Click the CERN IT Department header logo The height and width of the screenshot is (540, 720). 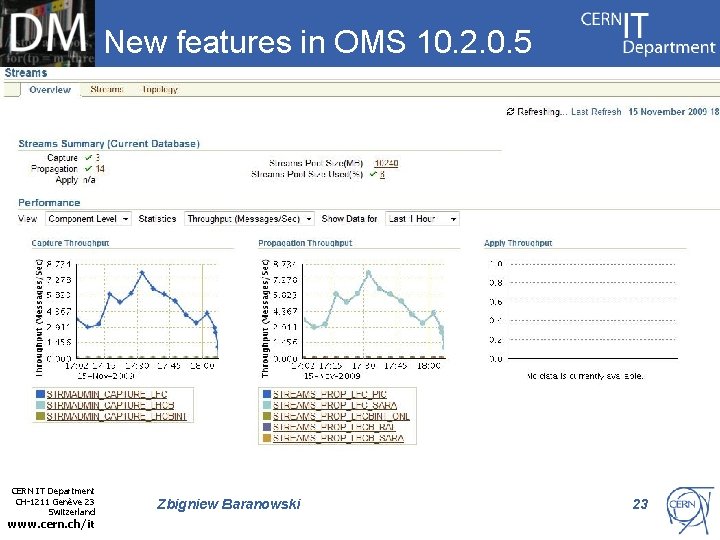(647, 32)
